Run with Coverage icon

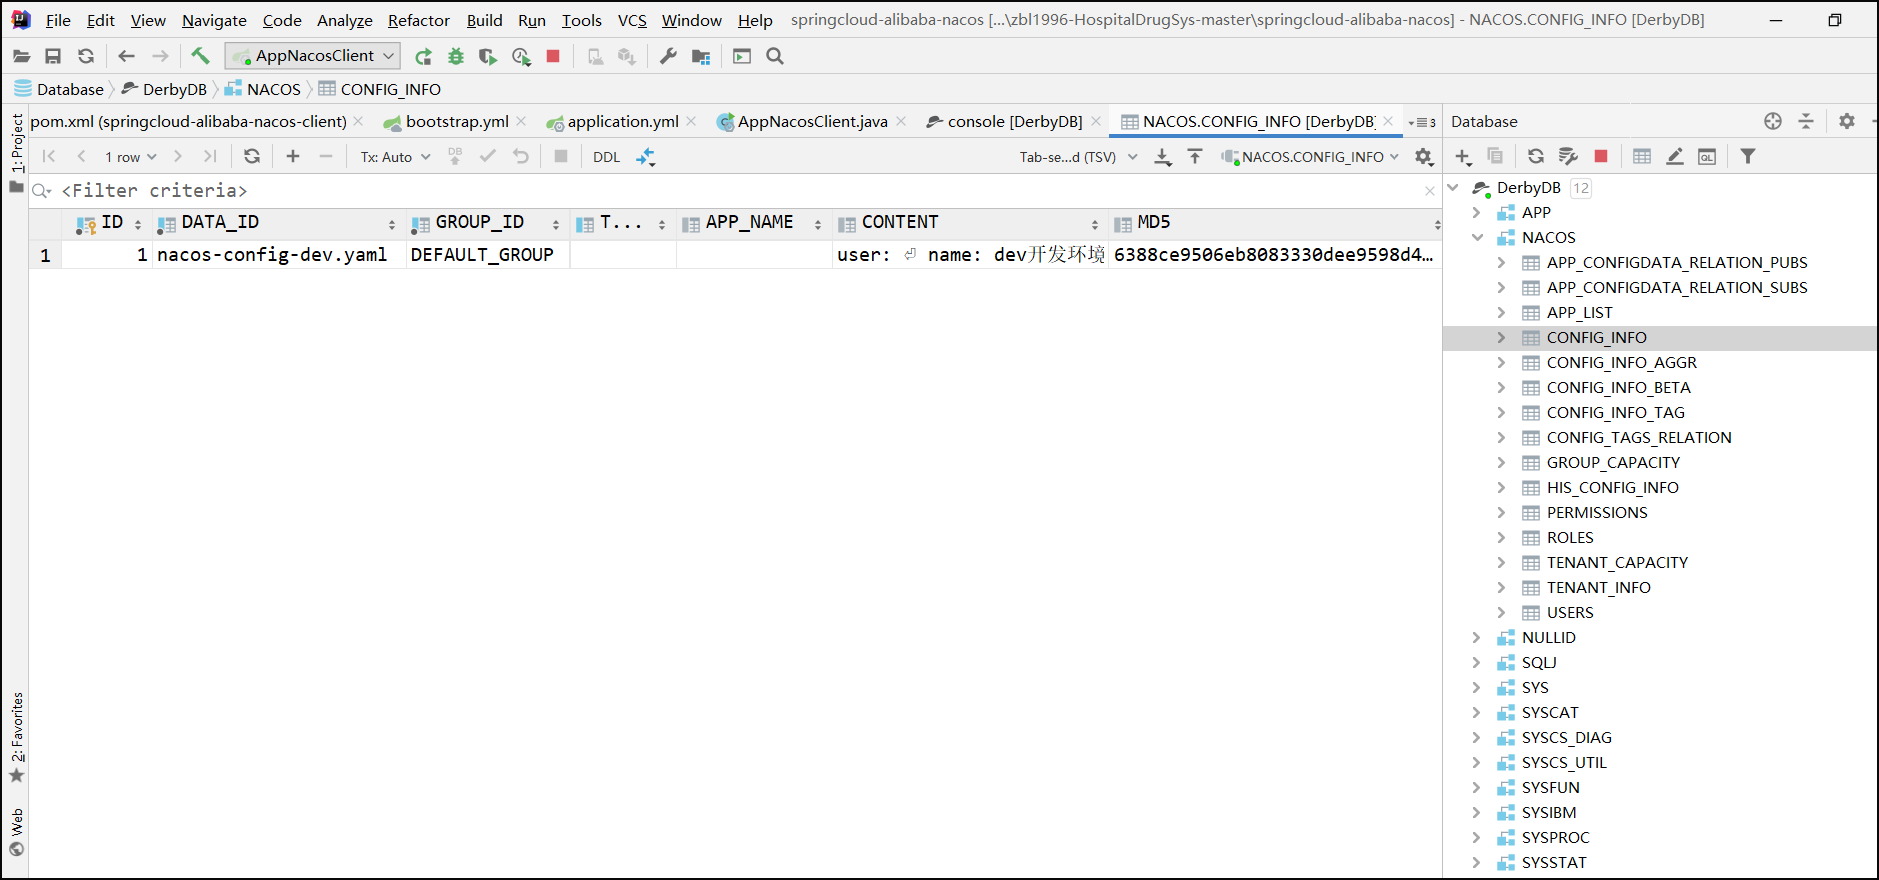point(488,56)
